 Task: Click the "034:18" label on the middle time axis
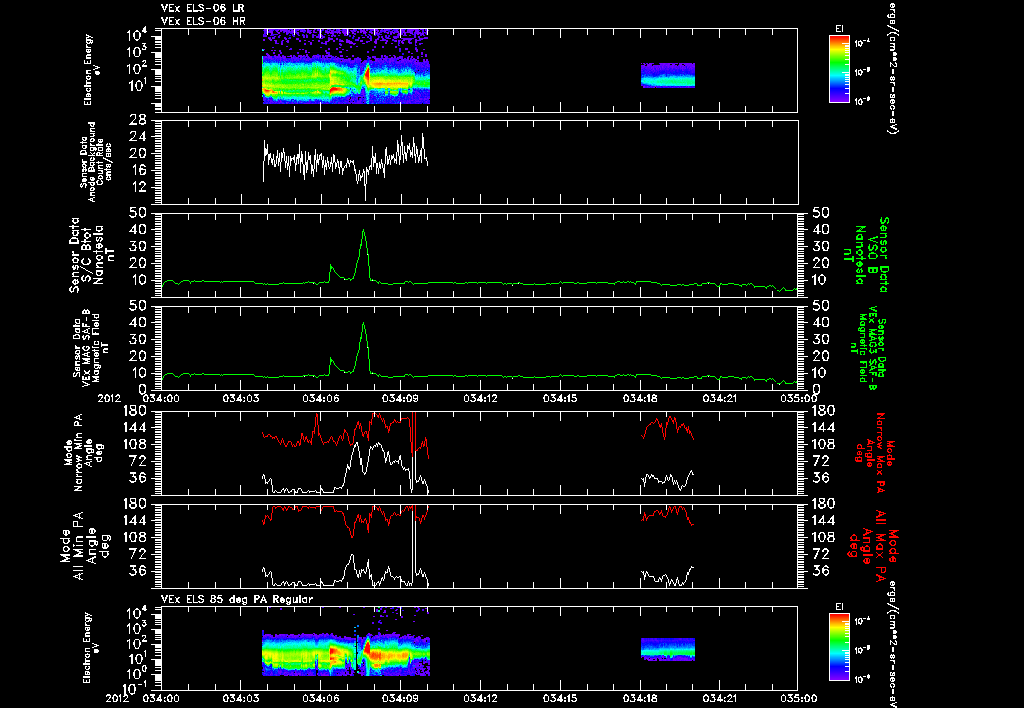pos(640,397)
